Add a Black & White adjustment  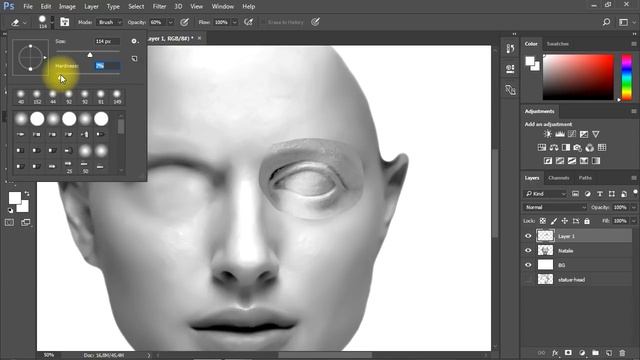566,147
